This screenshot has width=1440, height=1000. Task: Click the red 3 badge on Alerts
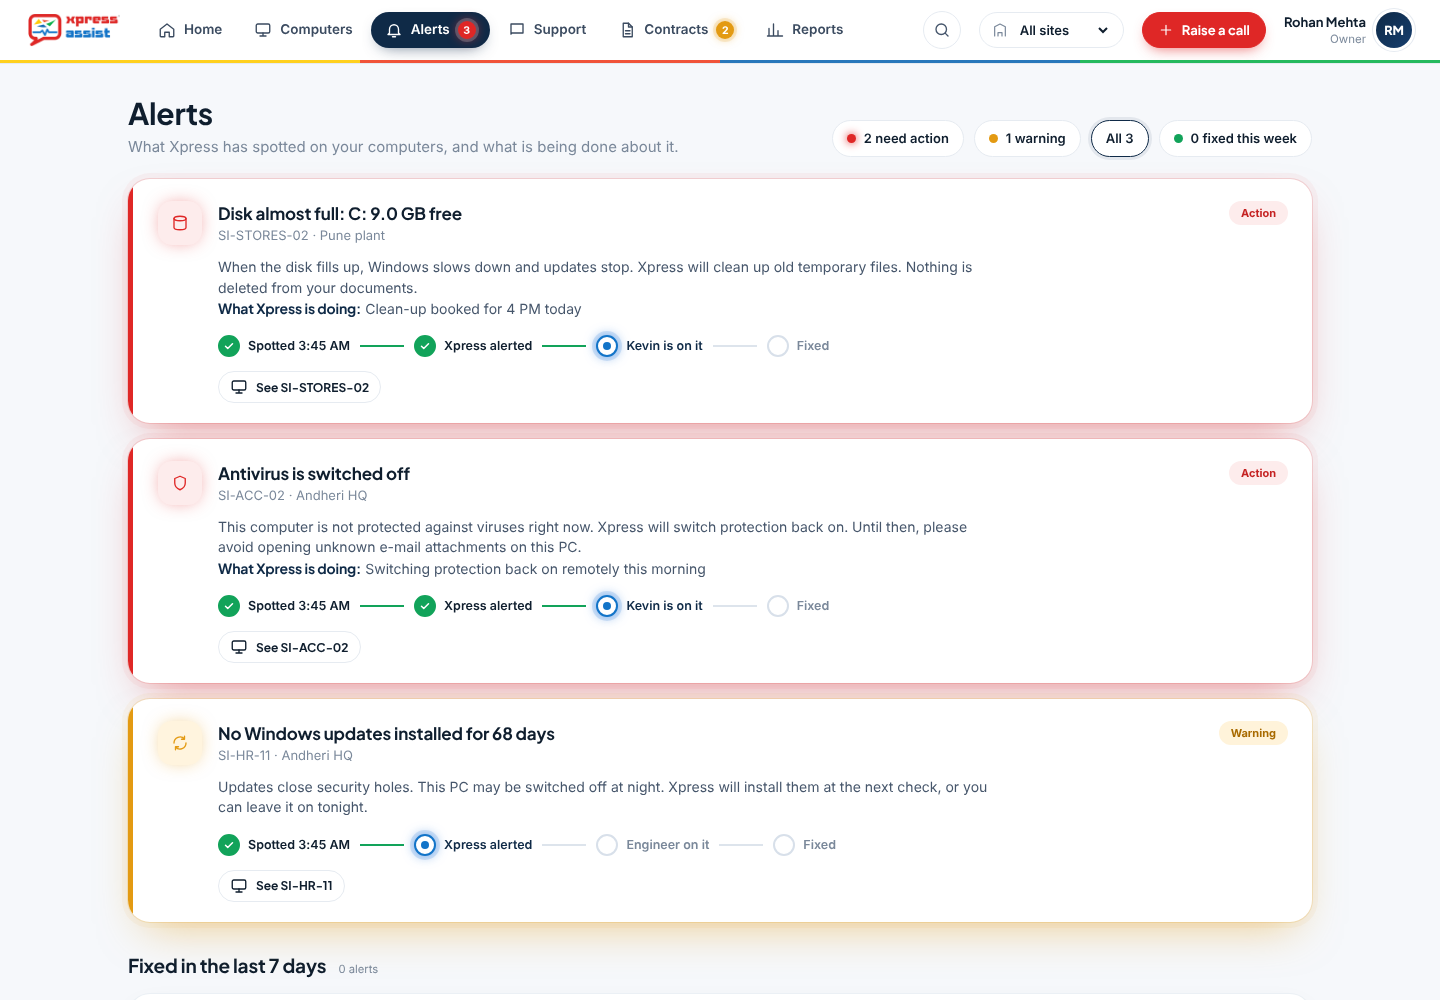pyautogui.click(x=466, y=30)
